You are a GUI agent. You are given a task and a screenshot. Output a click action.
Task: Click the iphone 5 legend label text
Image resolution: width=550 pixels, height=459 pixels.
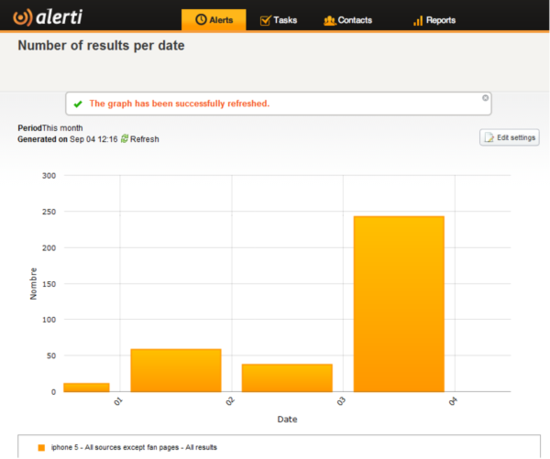[134, 447]
